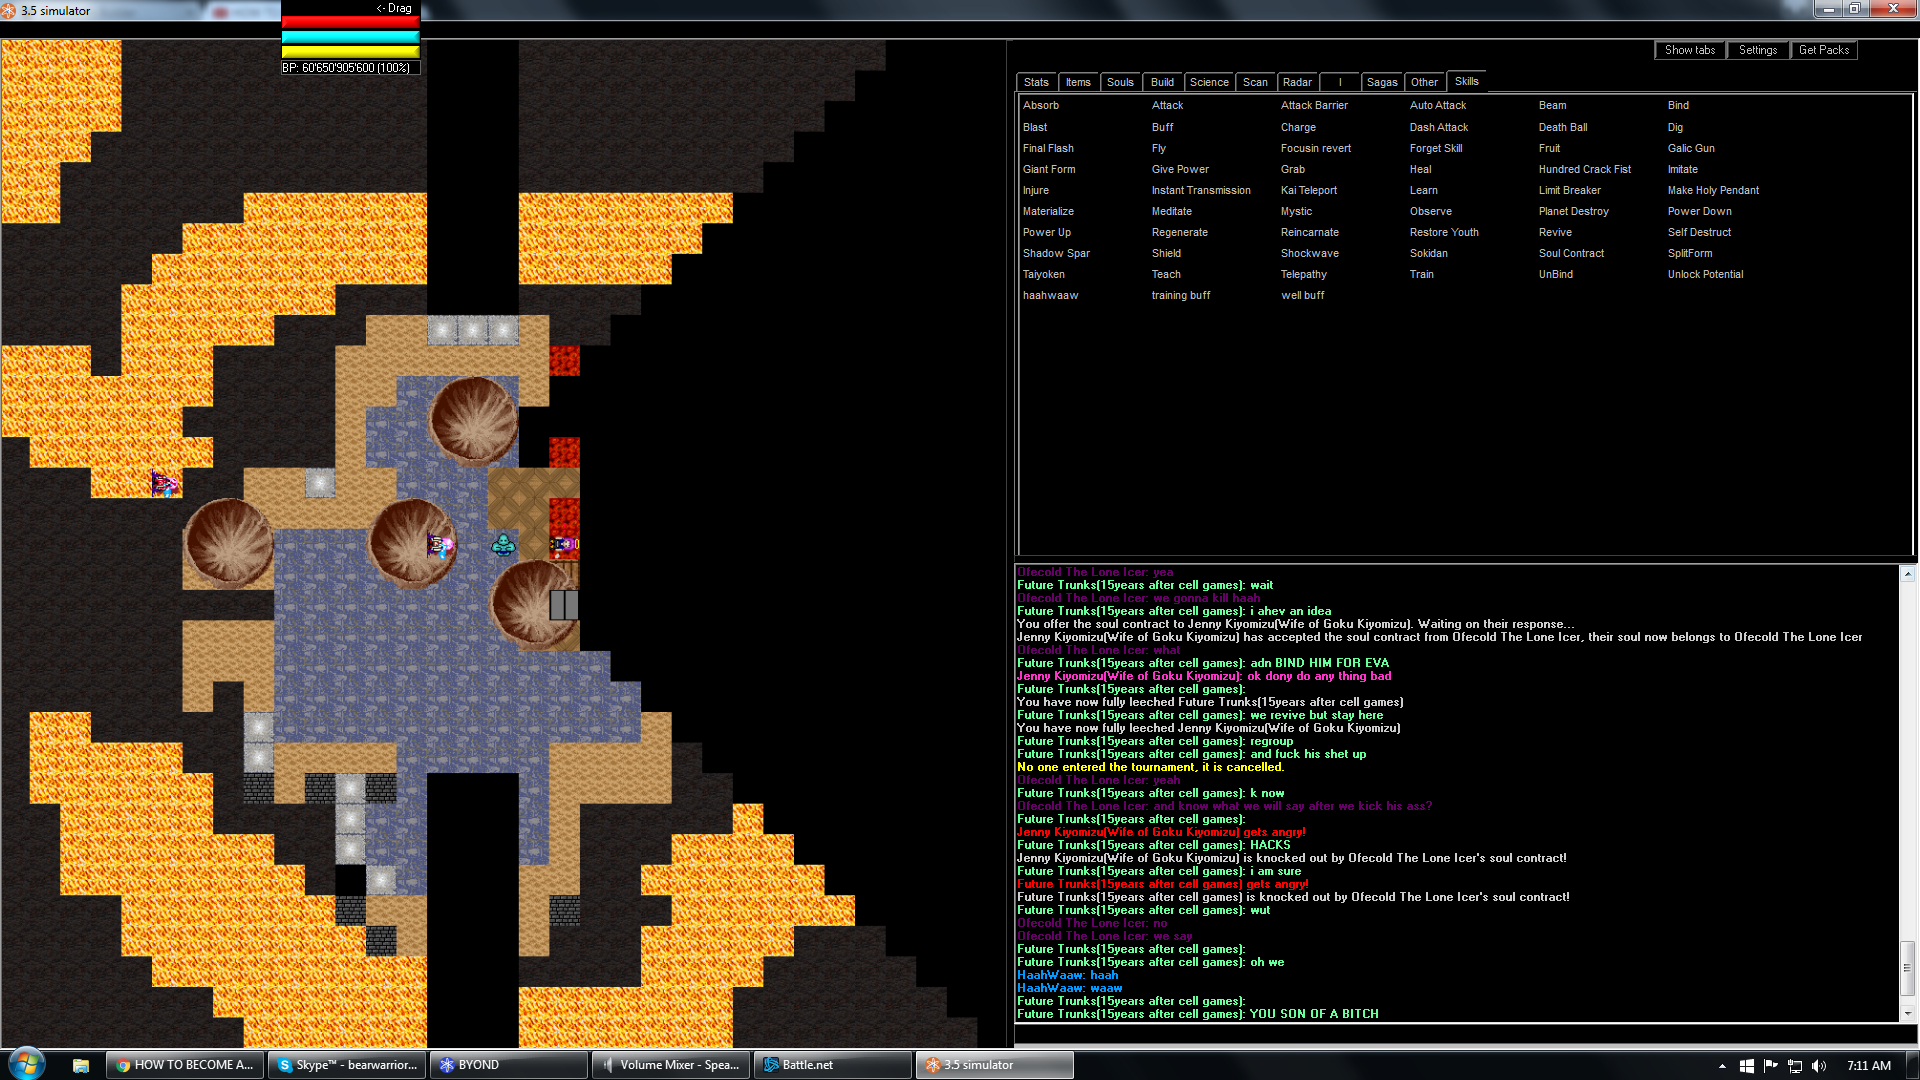The height and width of the screenshot is (1080, 1920).
Task: Click the Meditate skill
Action: pyautogui.click(x=1171, y=211)
